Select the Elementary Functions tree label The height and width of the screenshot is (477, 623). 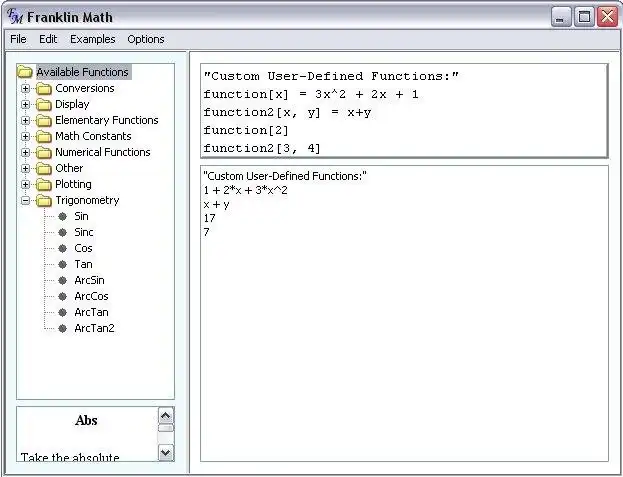coord(106,120)
